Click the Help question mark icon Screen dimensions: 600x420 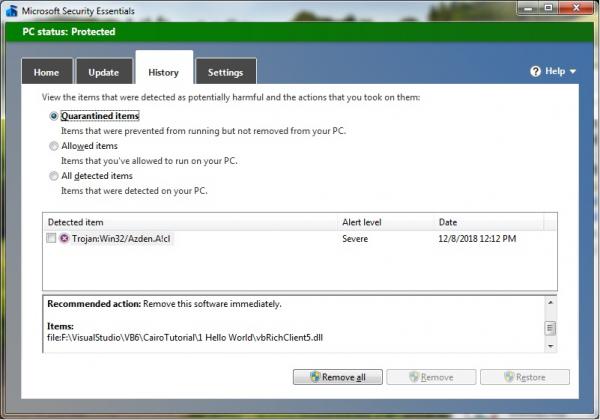point(535,71)
